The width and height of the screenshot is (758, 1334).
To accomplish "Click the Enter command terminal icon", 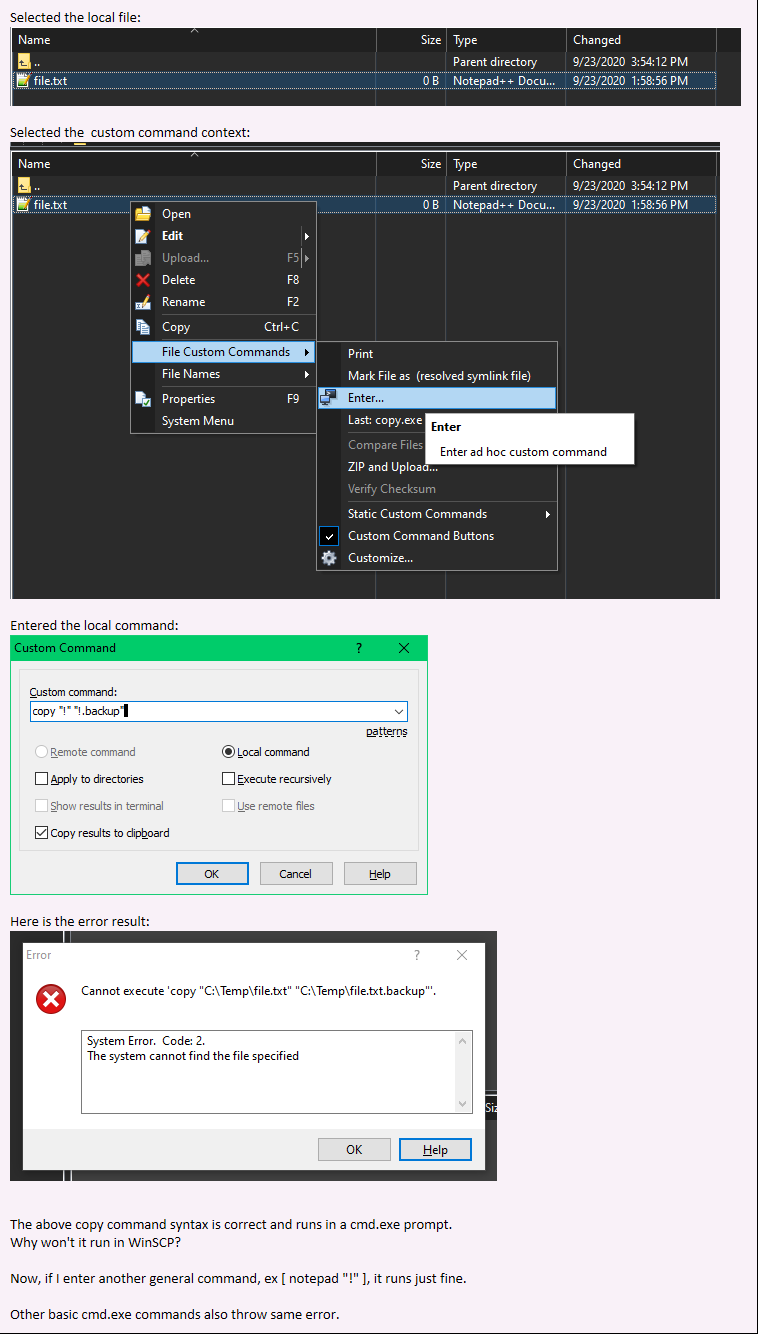I will [x=329, y=398].
